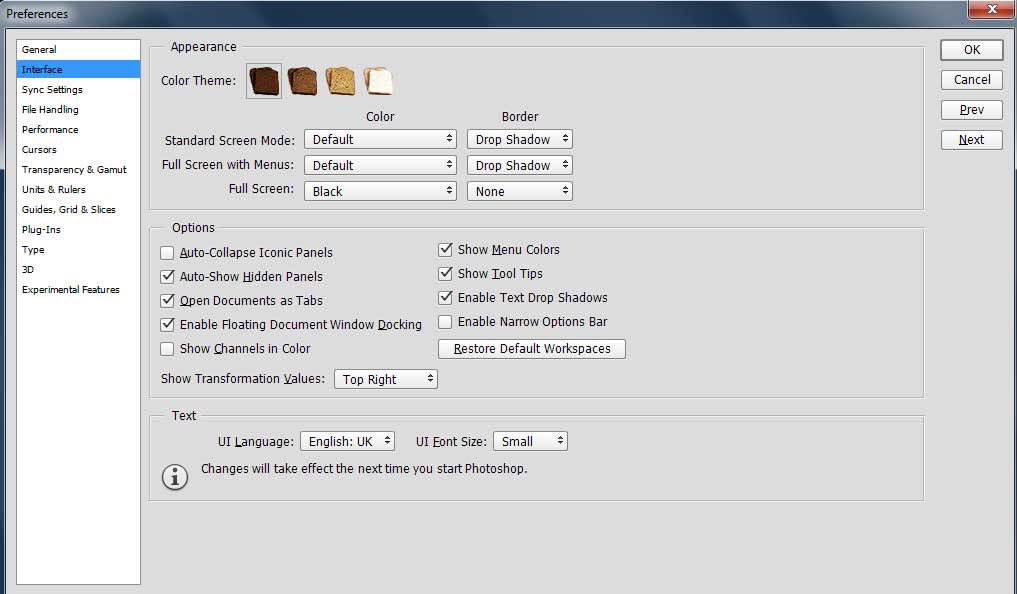The width and height of the screenshot is (1017, 594).
Task: Disable Floating Document Window Docking
Action: [x=167, y=325]
